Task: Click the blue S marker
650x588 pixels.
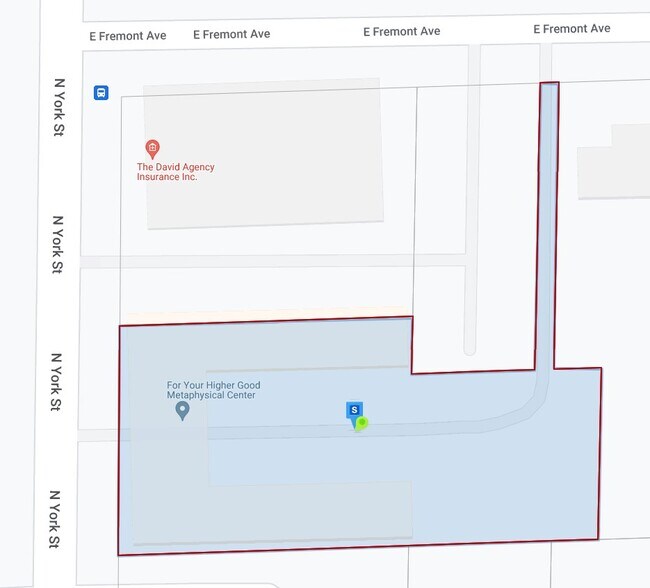Action: click(353, 411)
